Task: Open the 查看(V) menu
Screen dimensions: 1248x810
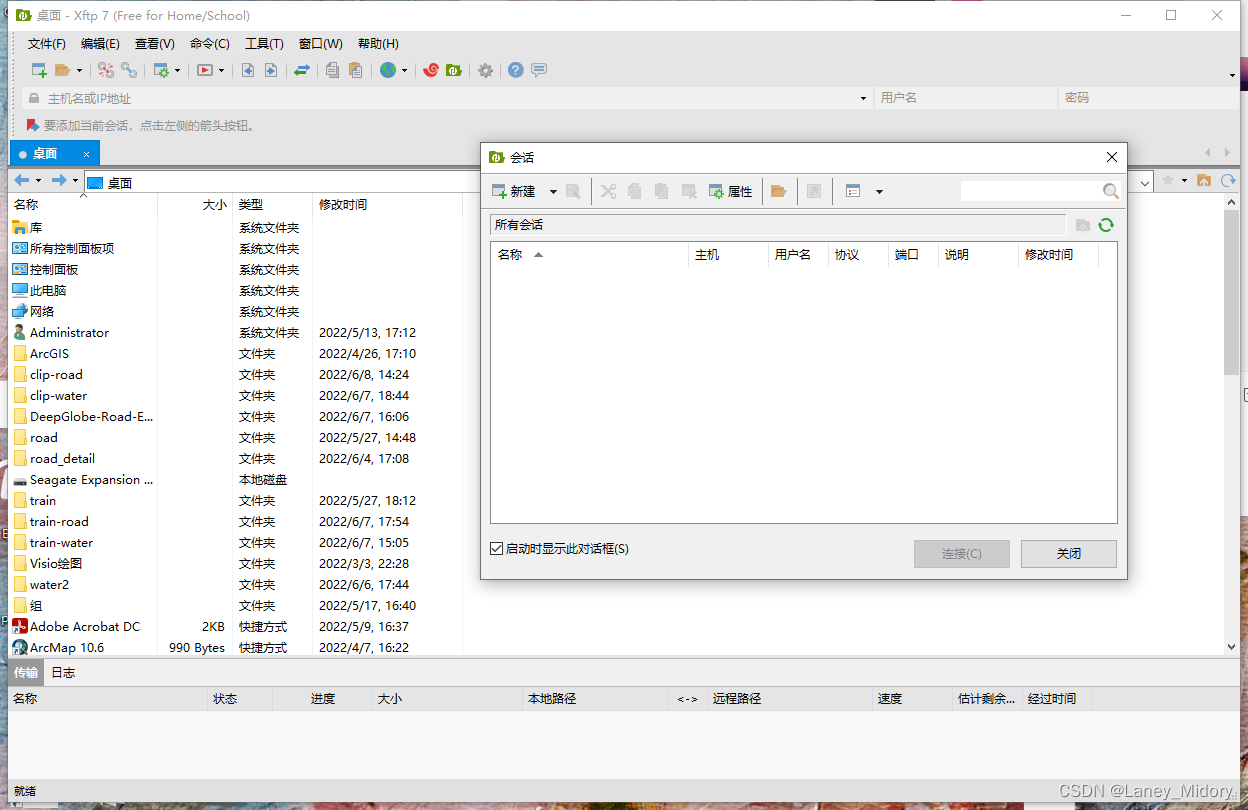Action: tap(155, 43)
